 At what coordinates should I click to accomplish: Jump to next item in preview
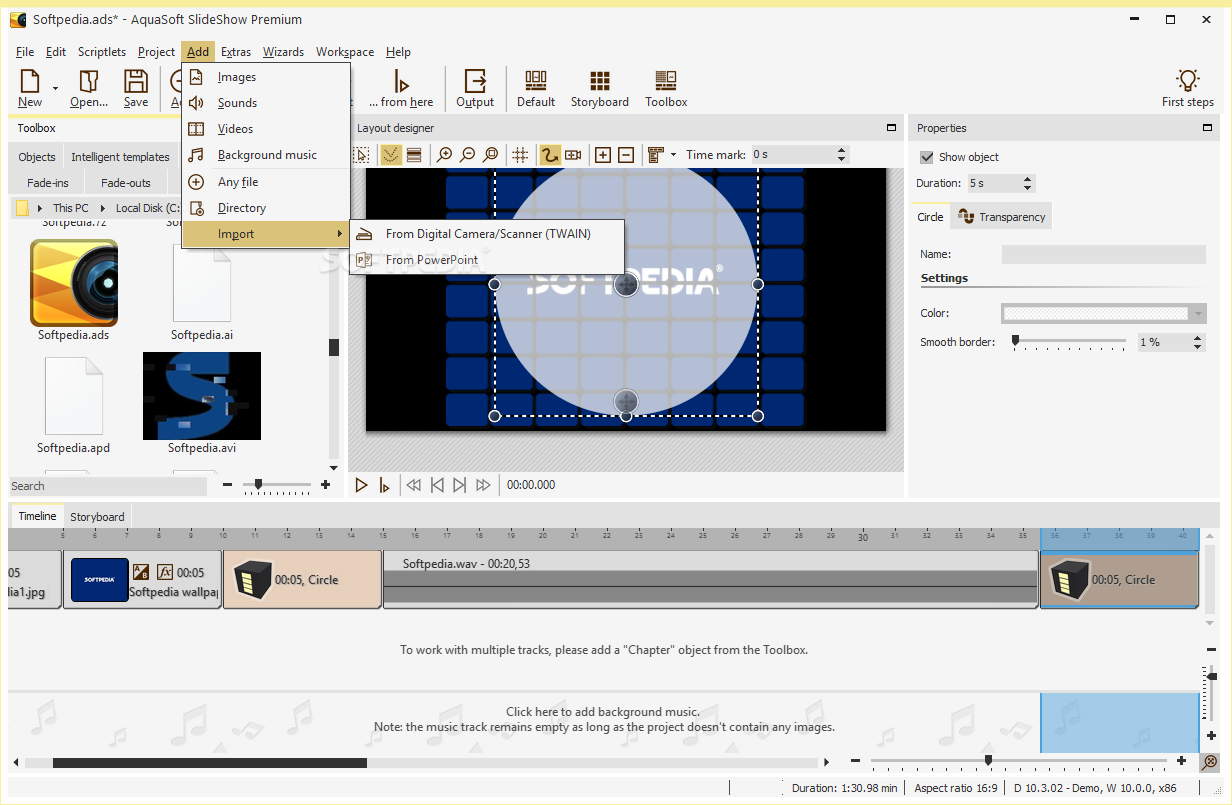point(459,485)
